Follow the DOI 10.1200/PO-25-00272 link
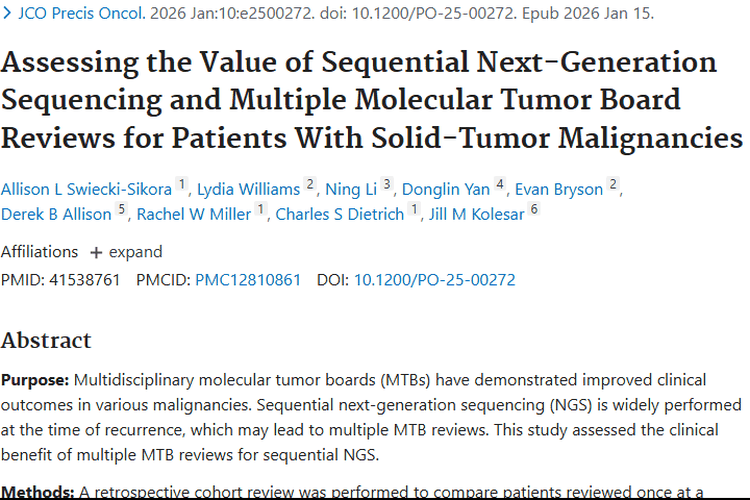The height and width of the screenshot is (500, 750). tap(435, 280)
